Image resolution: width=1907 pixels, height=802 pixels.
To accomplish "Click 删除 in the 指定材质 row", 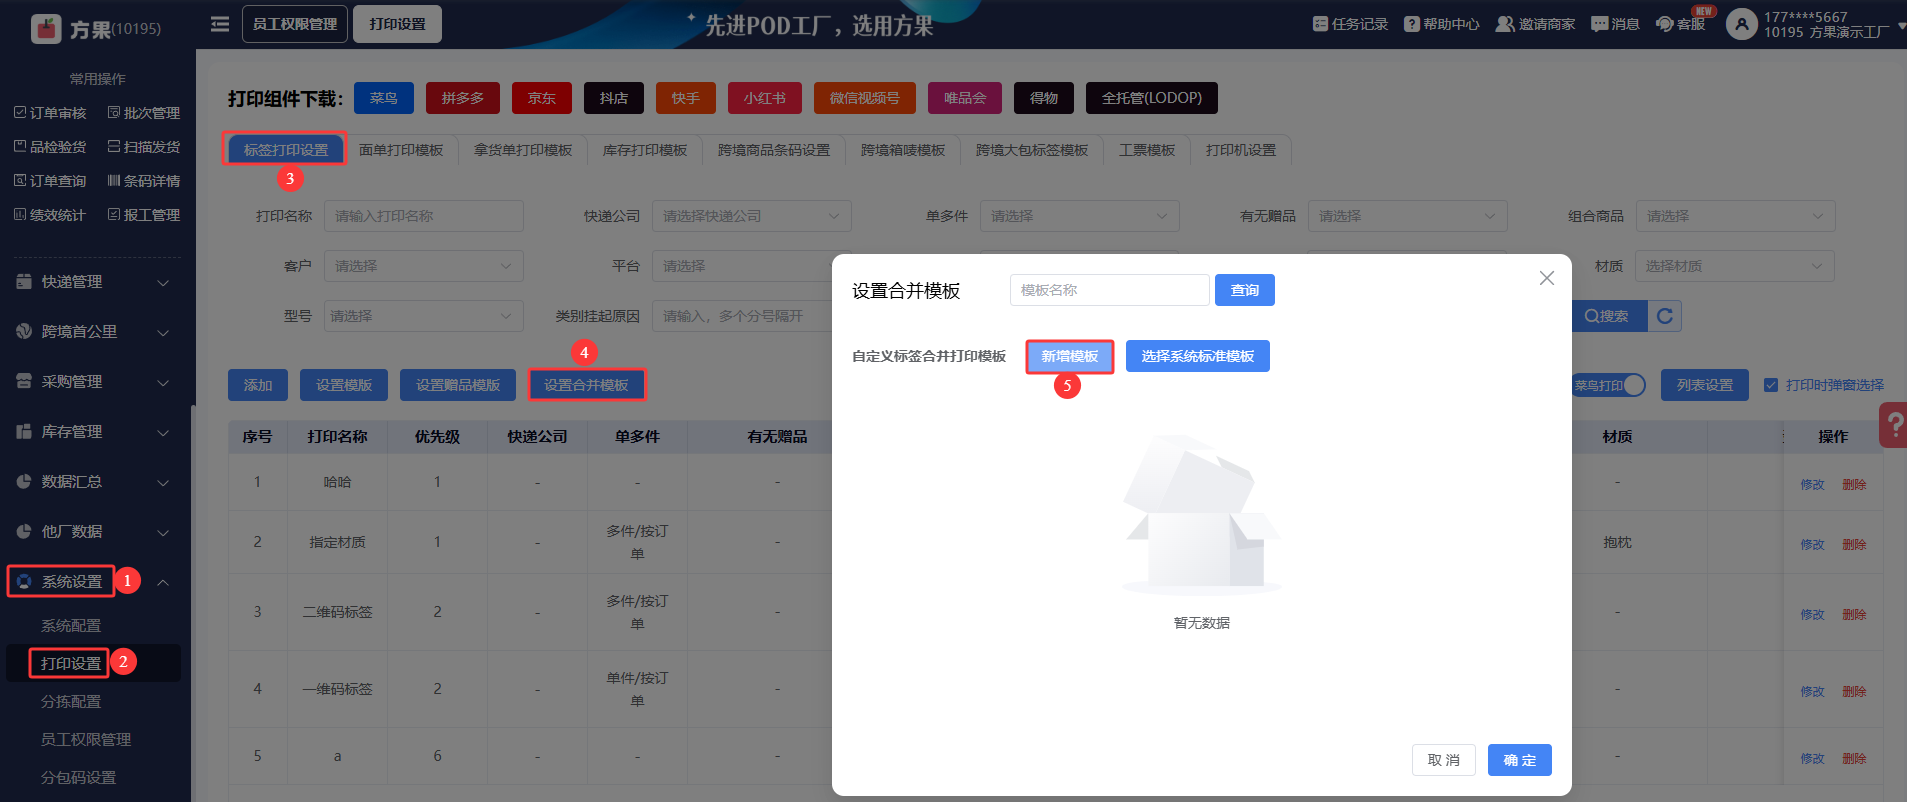I will [1854, 544].
